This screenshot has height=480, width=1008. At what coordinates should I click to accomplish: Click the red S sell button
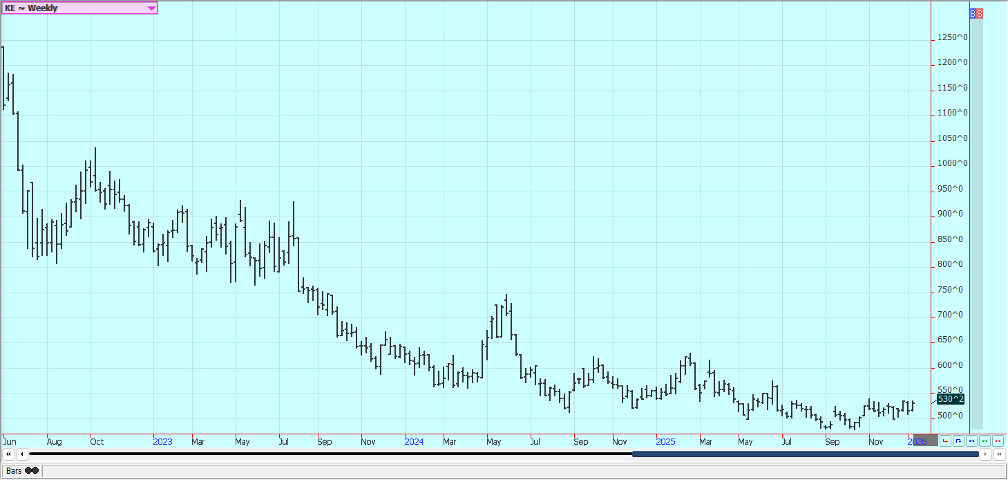[x=979, y=14]
